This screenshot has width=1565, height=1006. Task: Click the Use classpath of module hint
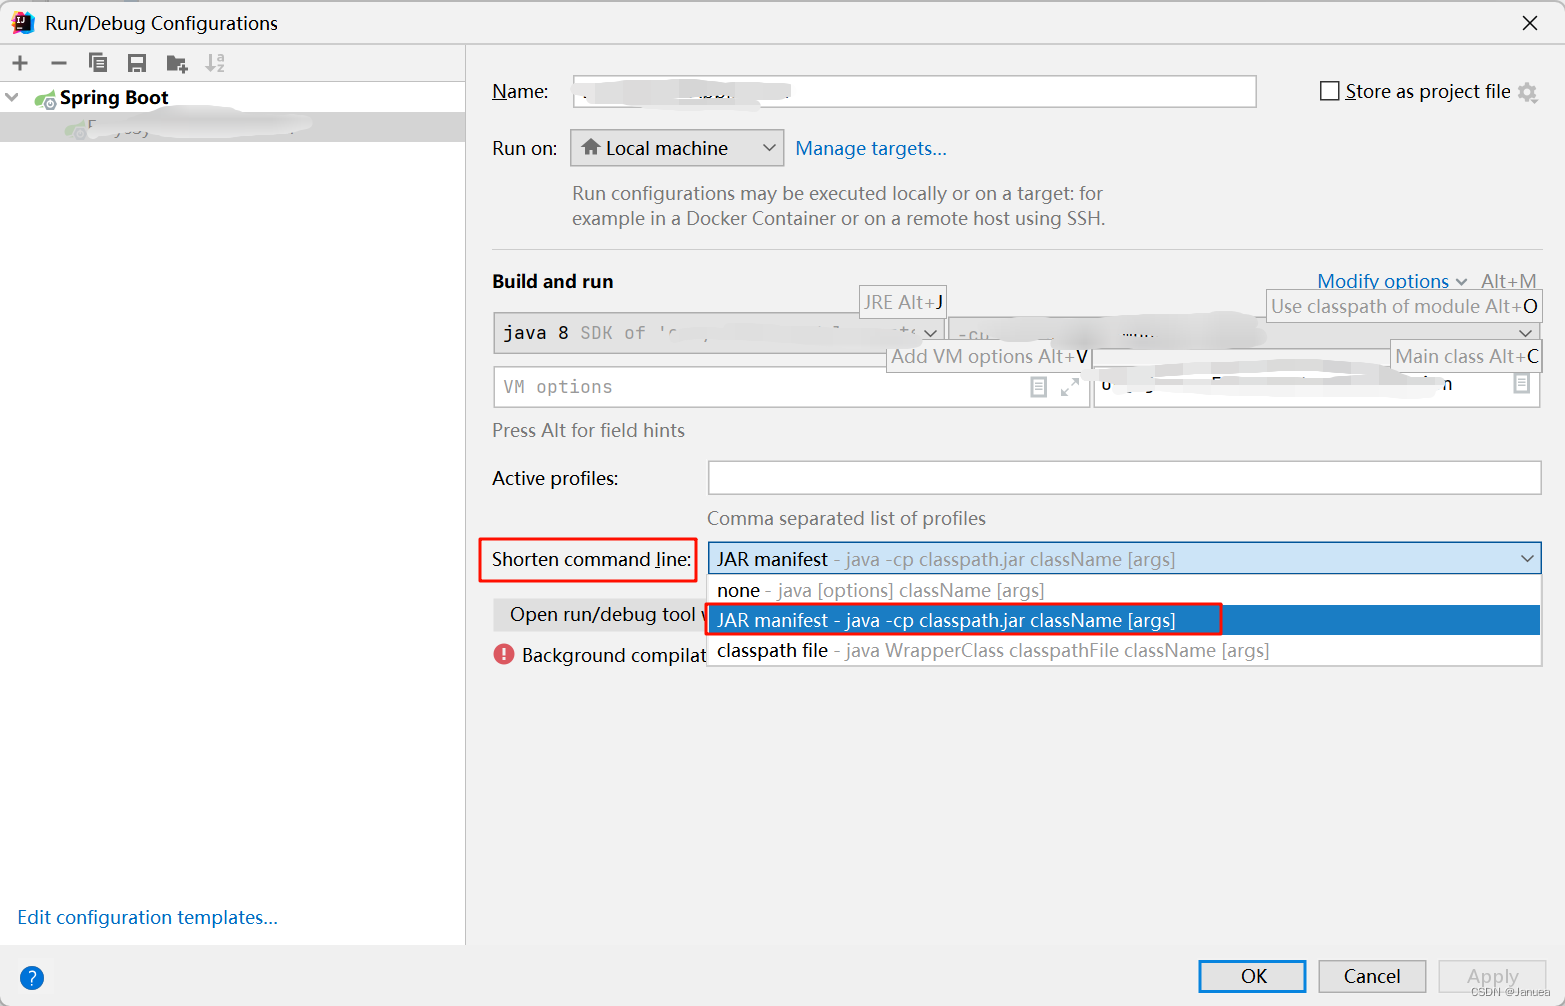(1404, 306)
